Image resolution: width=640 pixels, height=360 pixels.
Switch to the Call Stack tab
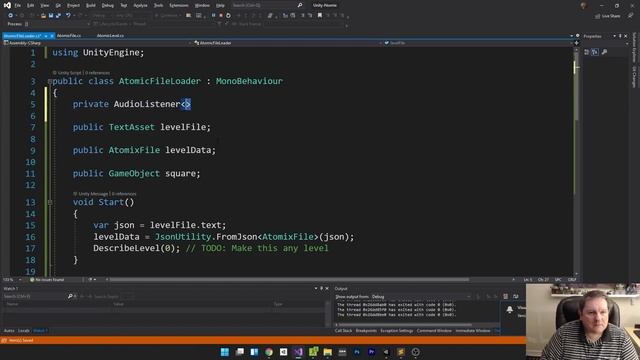(x=343, y=331)
